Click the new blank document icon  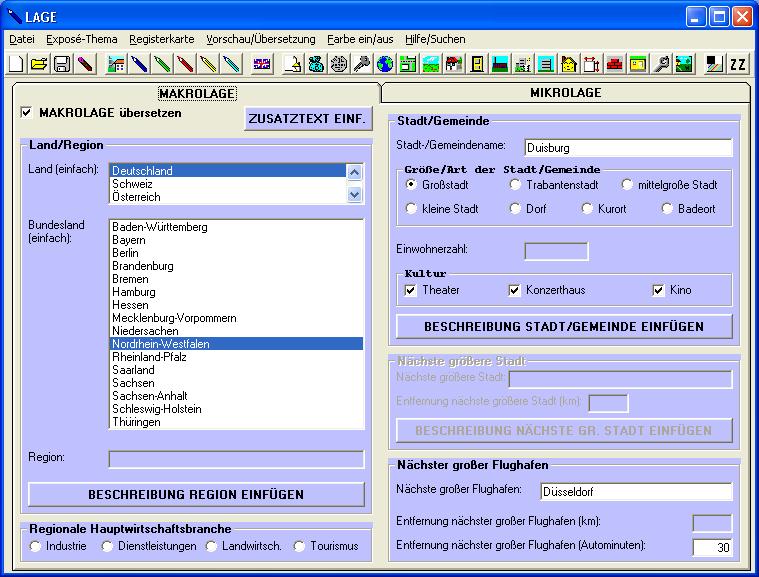point(16,65)
